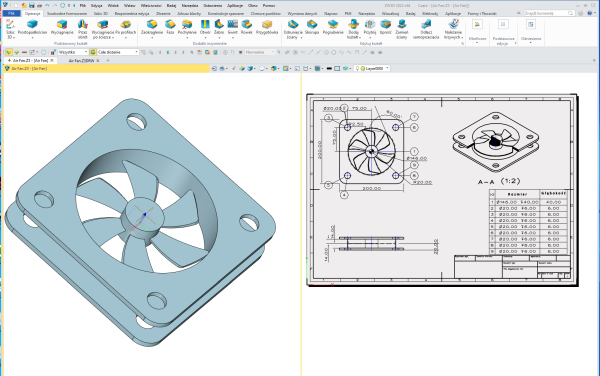The image size is (600, 376).
Task: Click the Dodaj kształt tool
Action: pos(353,29)
